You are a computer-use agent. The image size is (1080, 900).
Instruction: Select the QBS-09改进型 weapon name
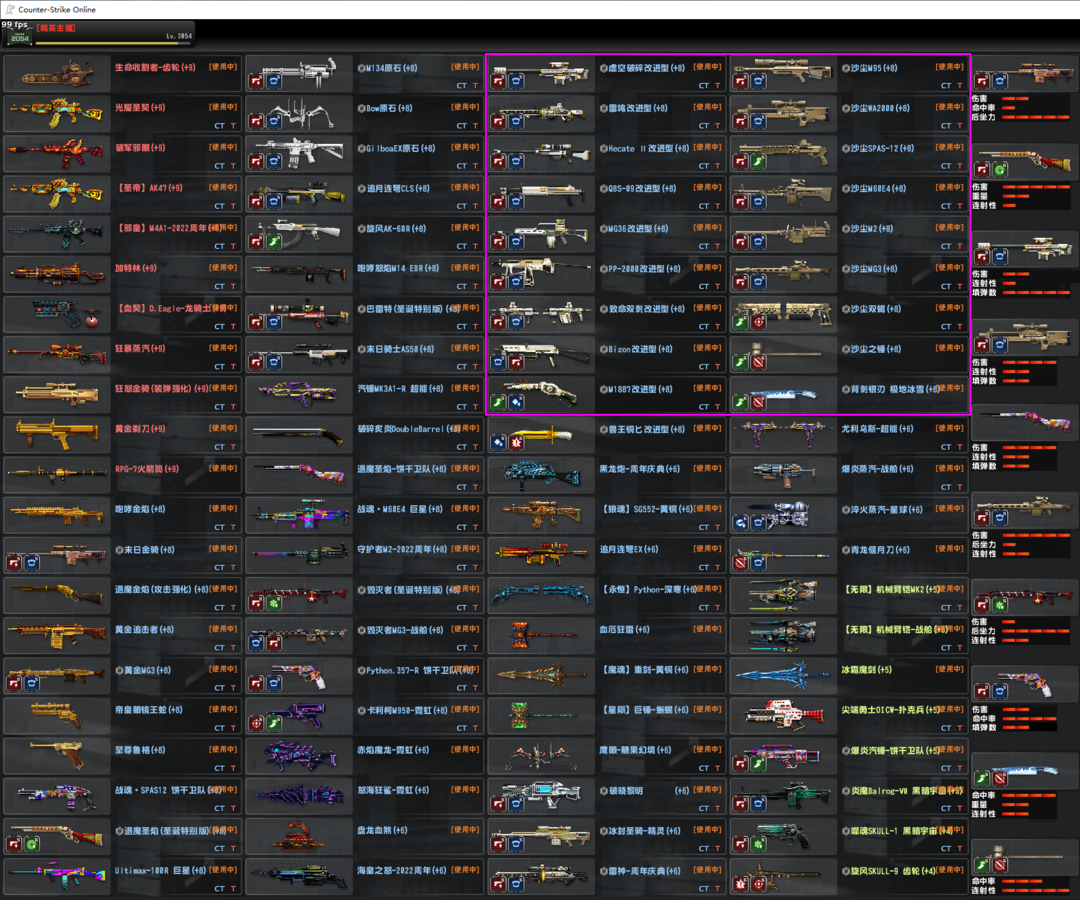point(642,188)
